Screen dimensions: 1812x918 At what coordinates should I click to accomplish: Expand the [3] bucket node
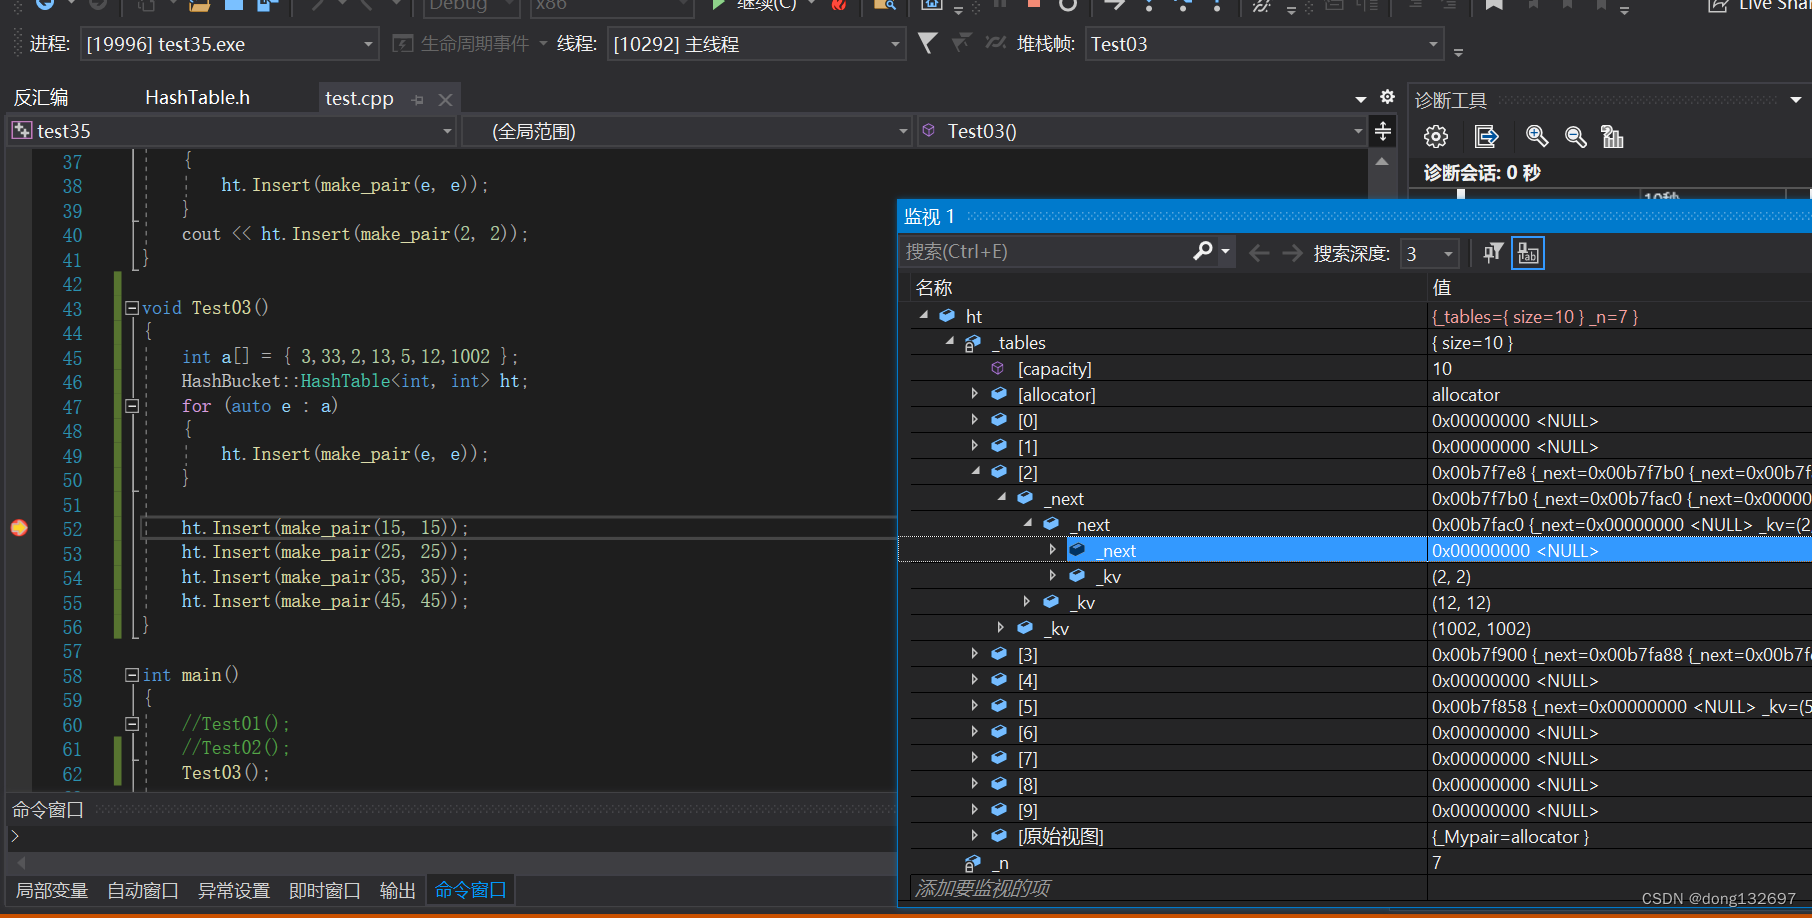(x=975, y=653)
